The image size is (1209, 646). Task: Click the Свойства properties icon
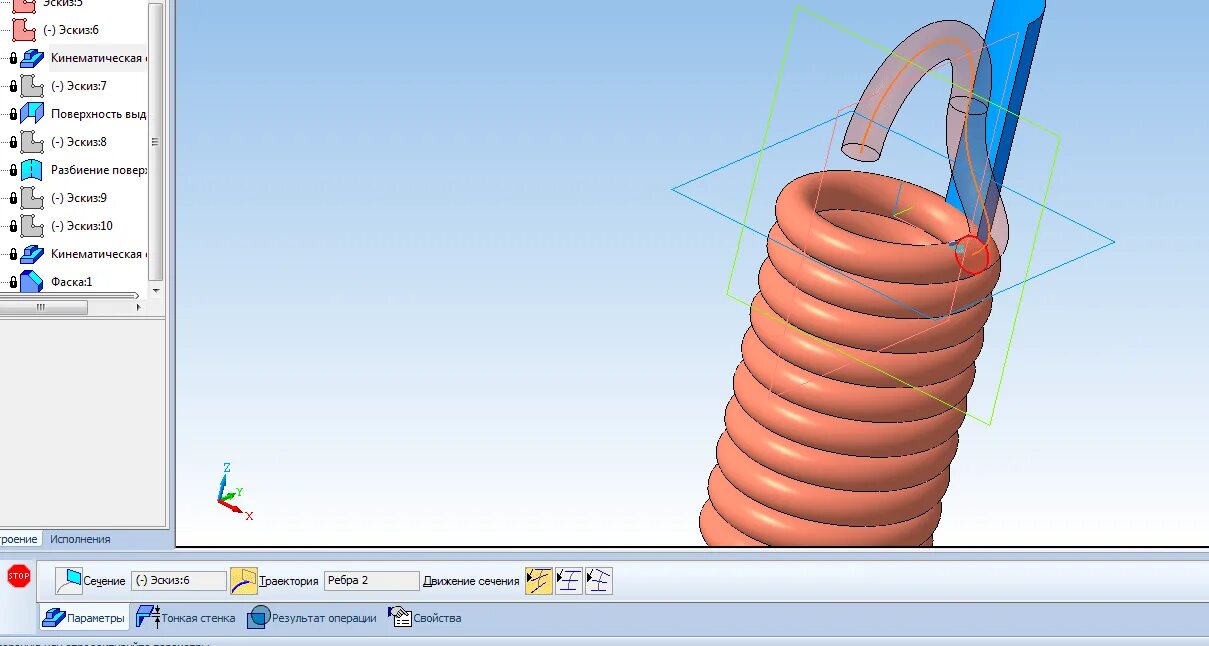[400, 617]
